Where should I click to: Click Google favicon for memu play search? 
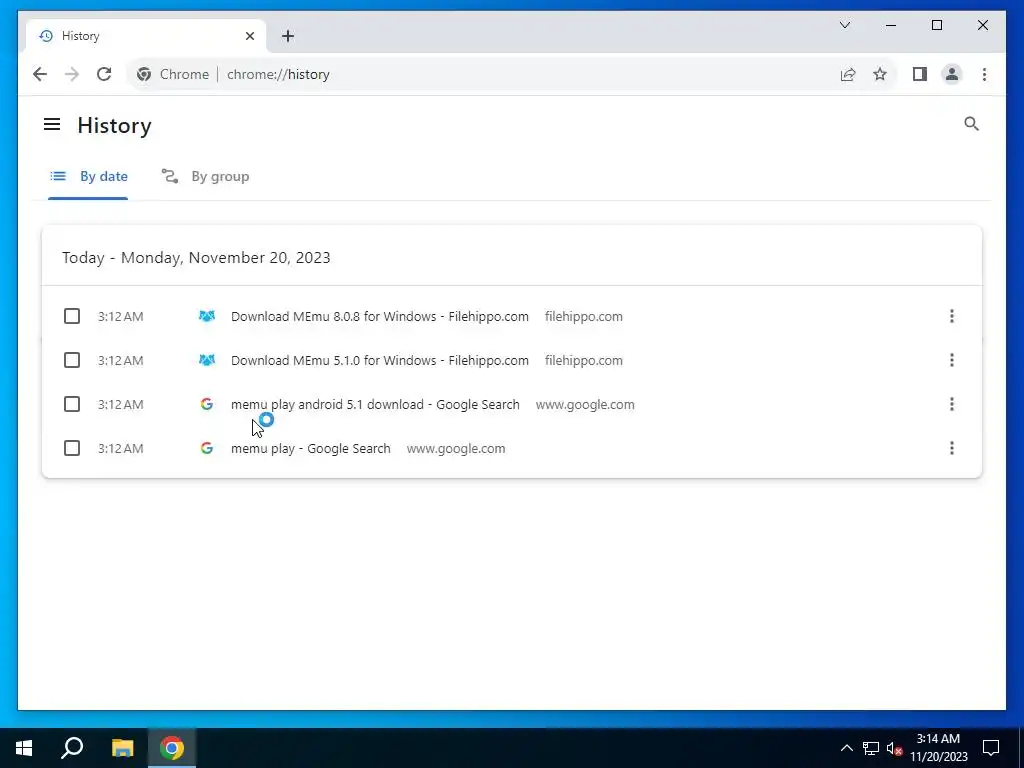206,448
